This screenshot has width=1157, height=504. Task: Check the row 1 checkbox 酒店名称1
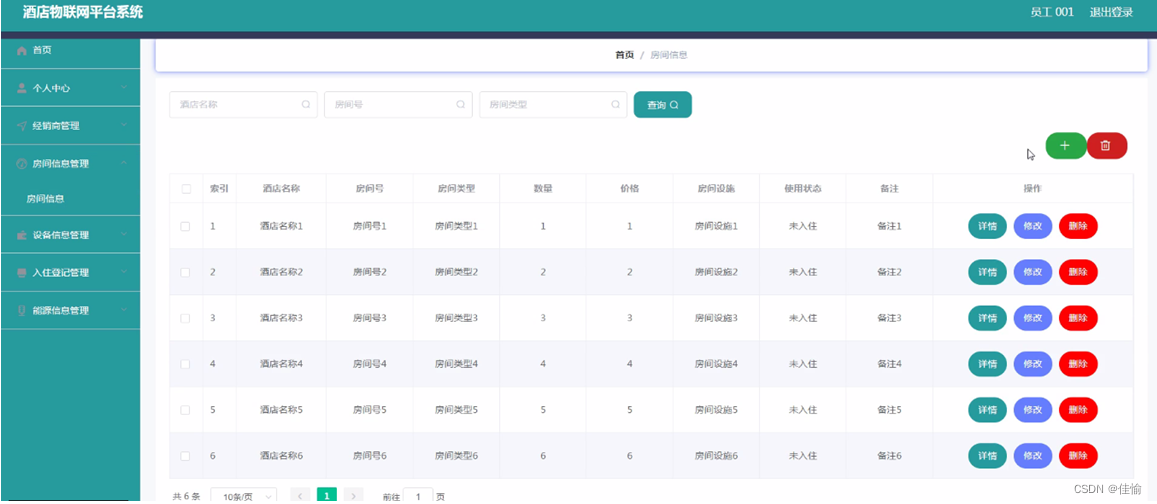(185, 227)
